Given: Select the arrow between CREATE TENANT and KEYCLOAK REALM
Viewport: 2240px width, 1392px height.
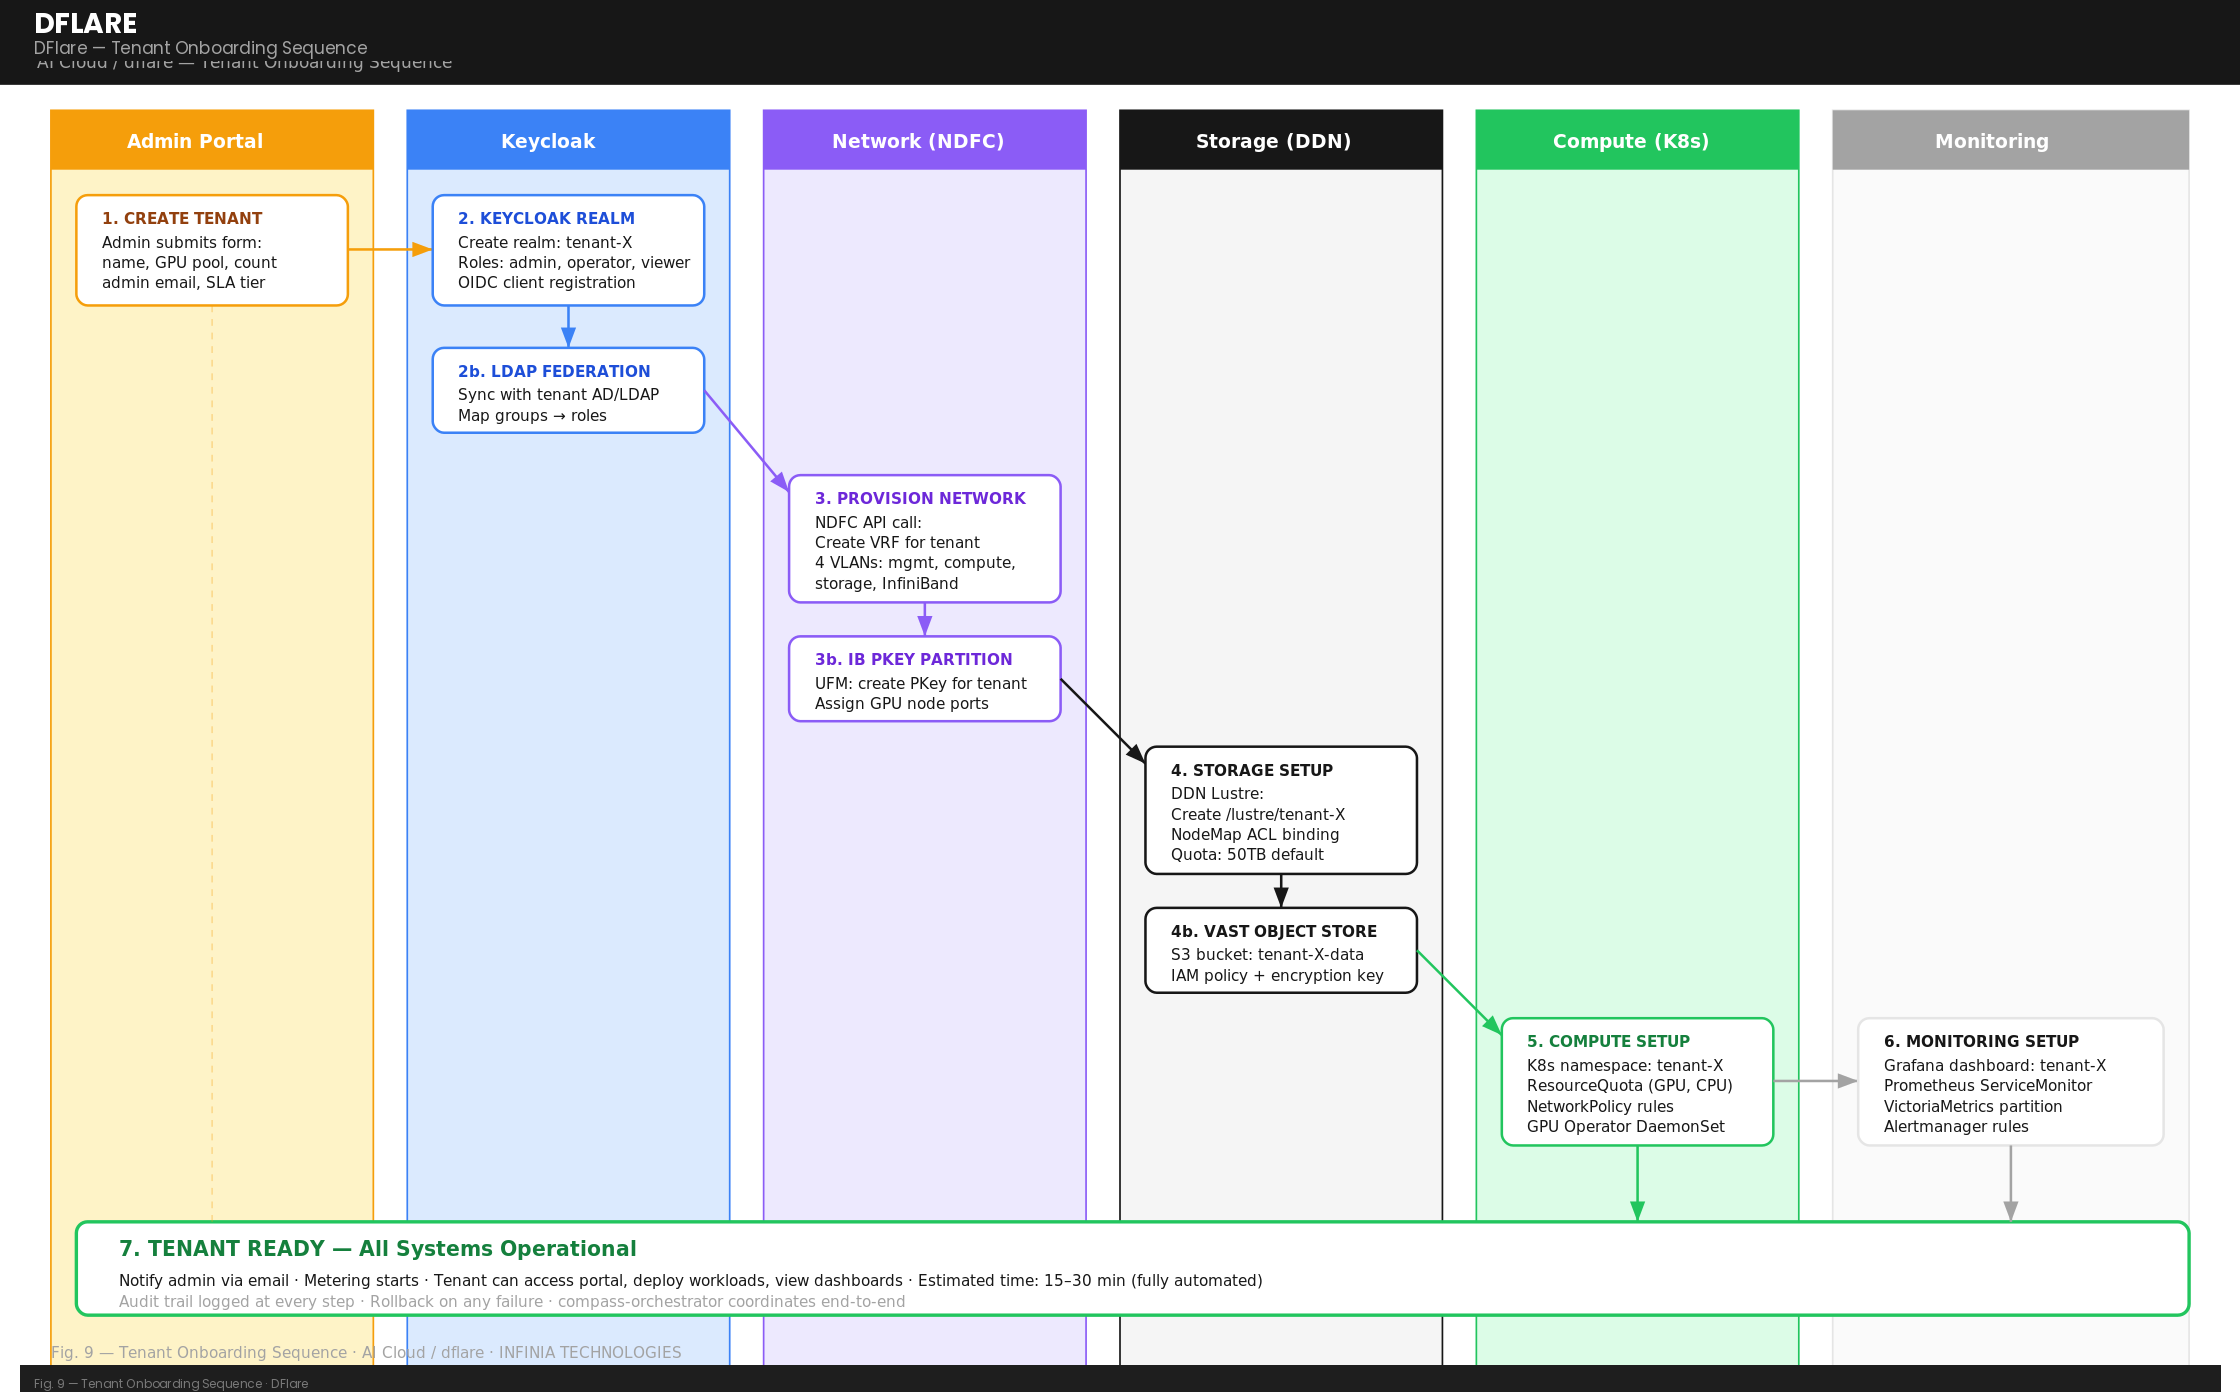Looking at the screenshot, I should click(x=390, y=249).
